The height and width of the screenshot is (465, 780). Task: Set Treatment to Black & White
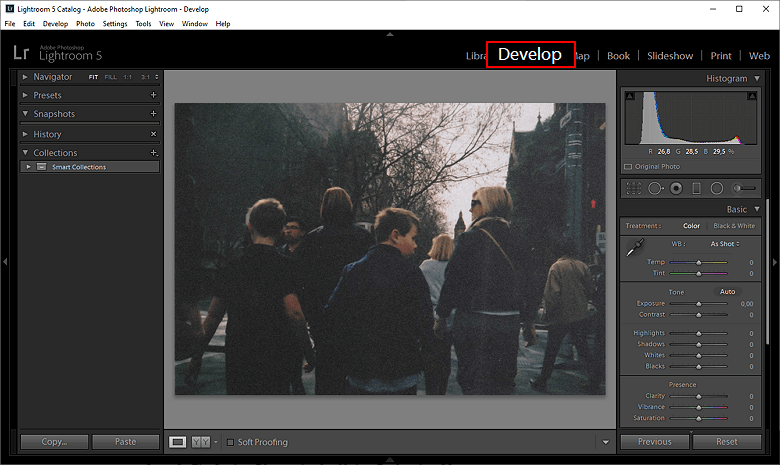(x=734, y=226)
